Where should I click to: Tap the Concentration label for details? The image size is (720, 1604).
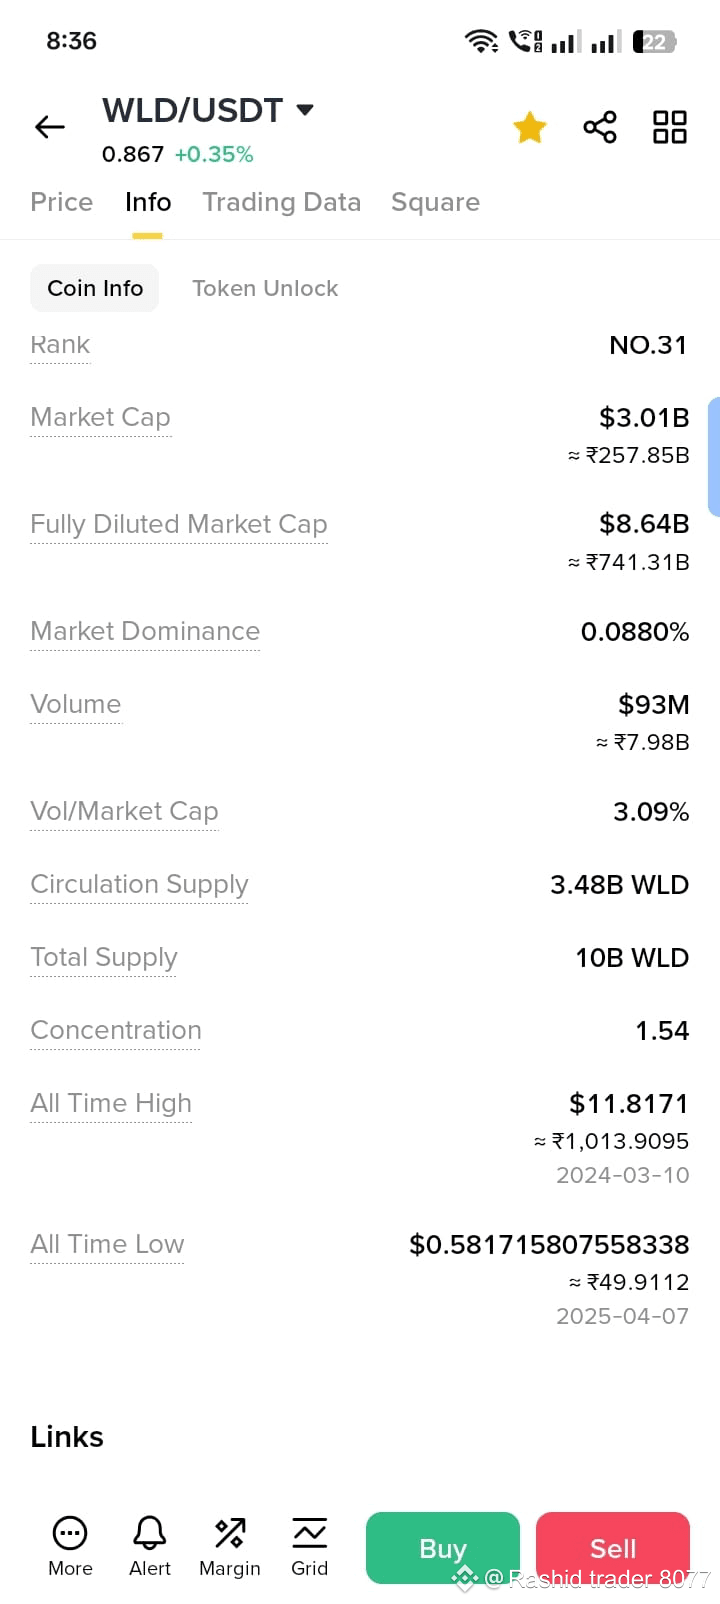click(116, 1030)
